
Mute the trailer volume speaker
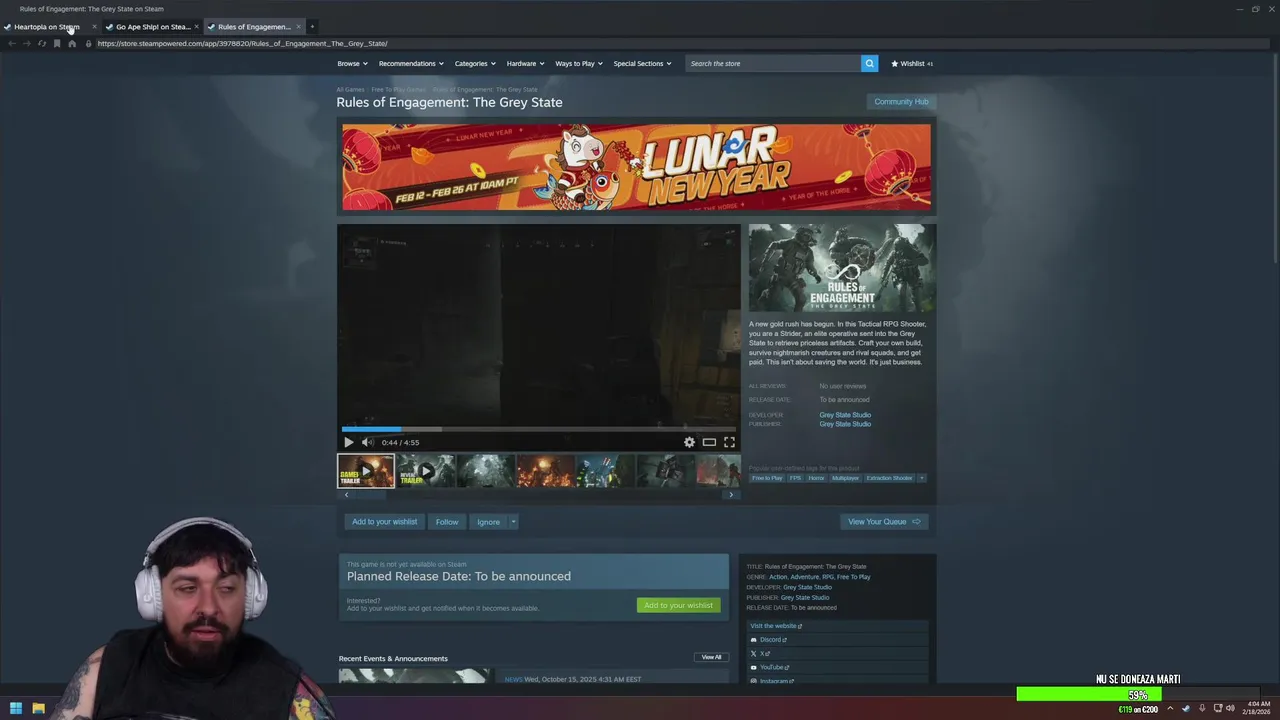coord(367,442)
